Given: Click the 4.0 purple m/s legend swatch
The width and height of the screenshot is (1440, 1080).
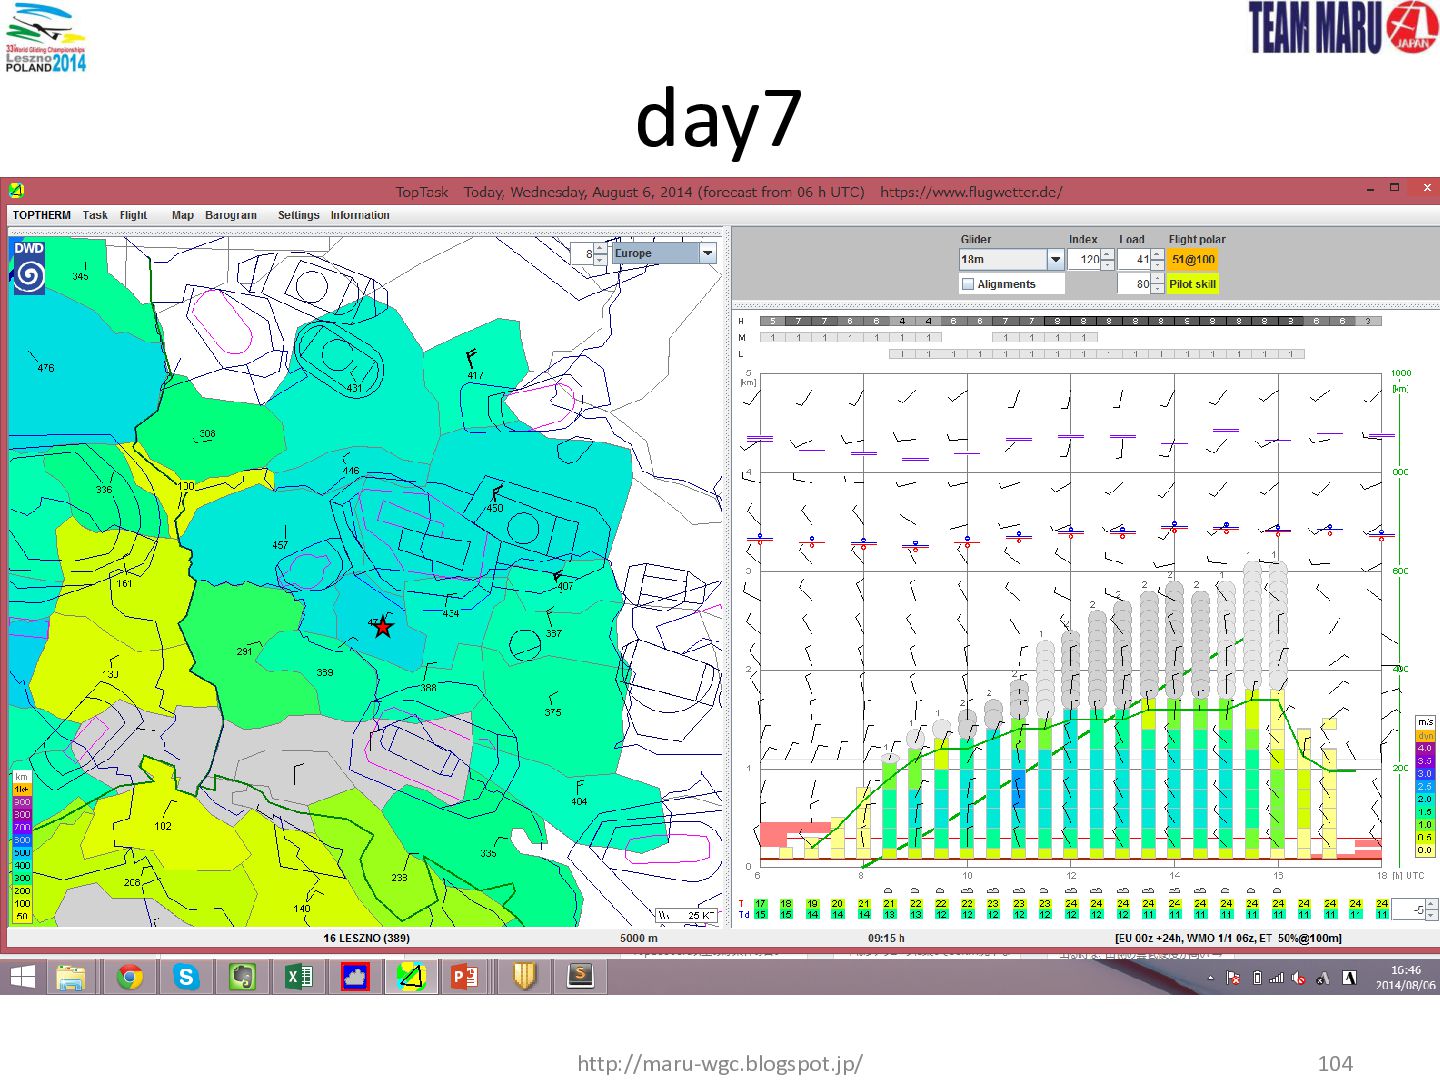Looking at the screenshot, I should (x=1425, y=748).
